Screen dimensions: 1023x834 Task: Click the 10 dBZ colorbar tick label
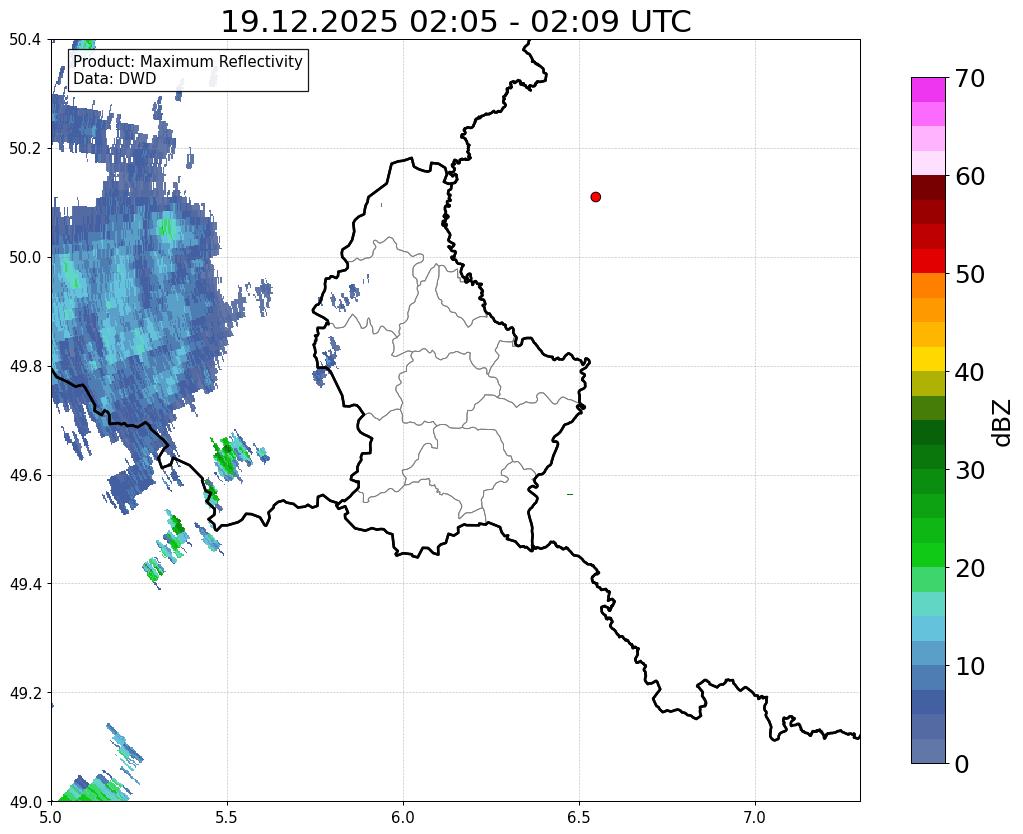coord(970,666)
